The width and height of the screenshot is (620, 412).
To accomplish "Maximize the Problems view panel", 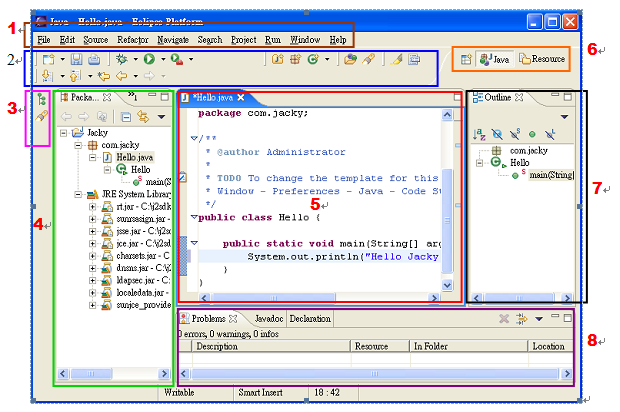I will pyautogui.click(x=567, y=318).
